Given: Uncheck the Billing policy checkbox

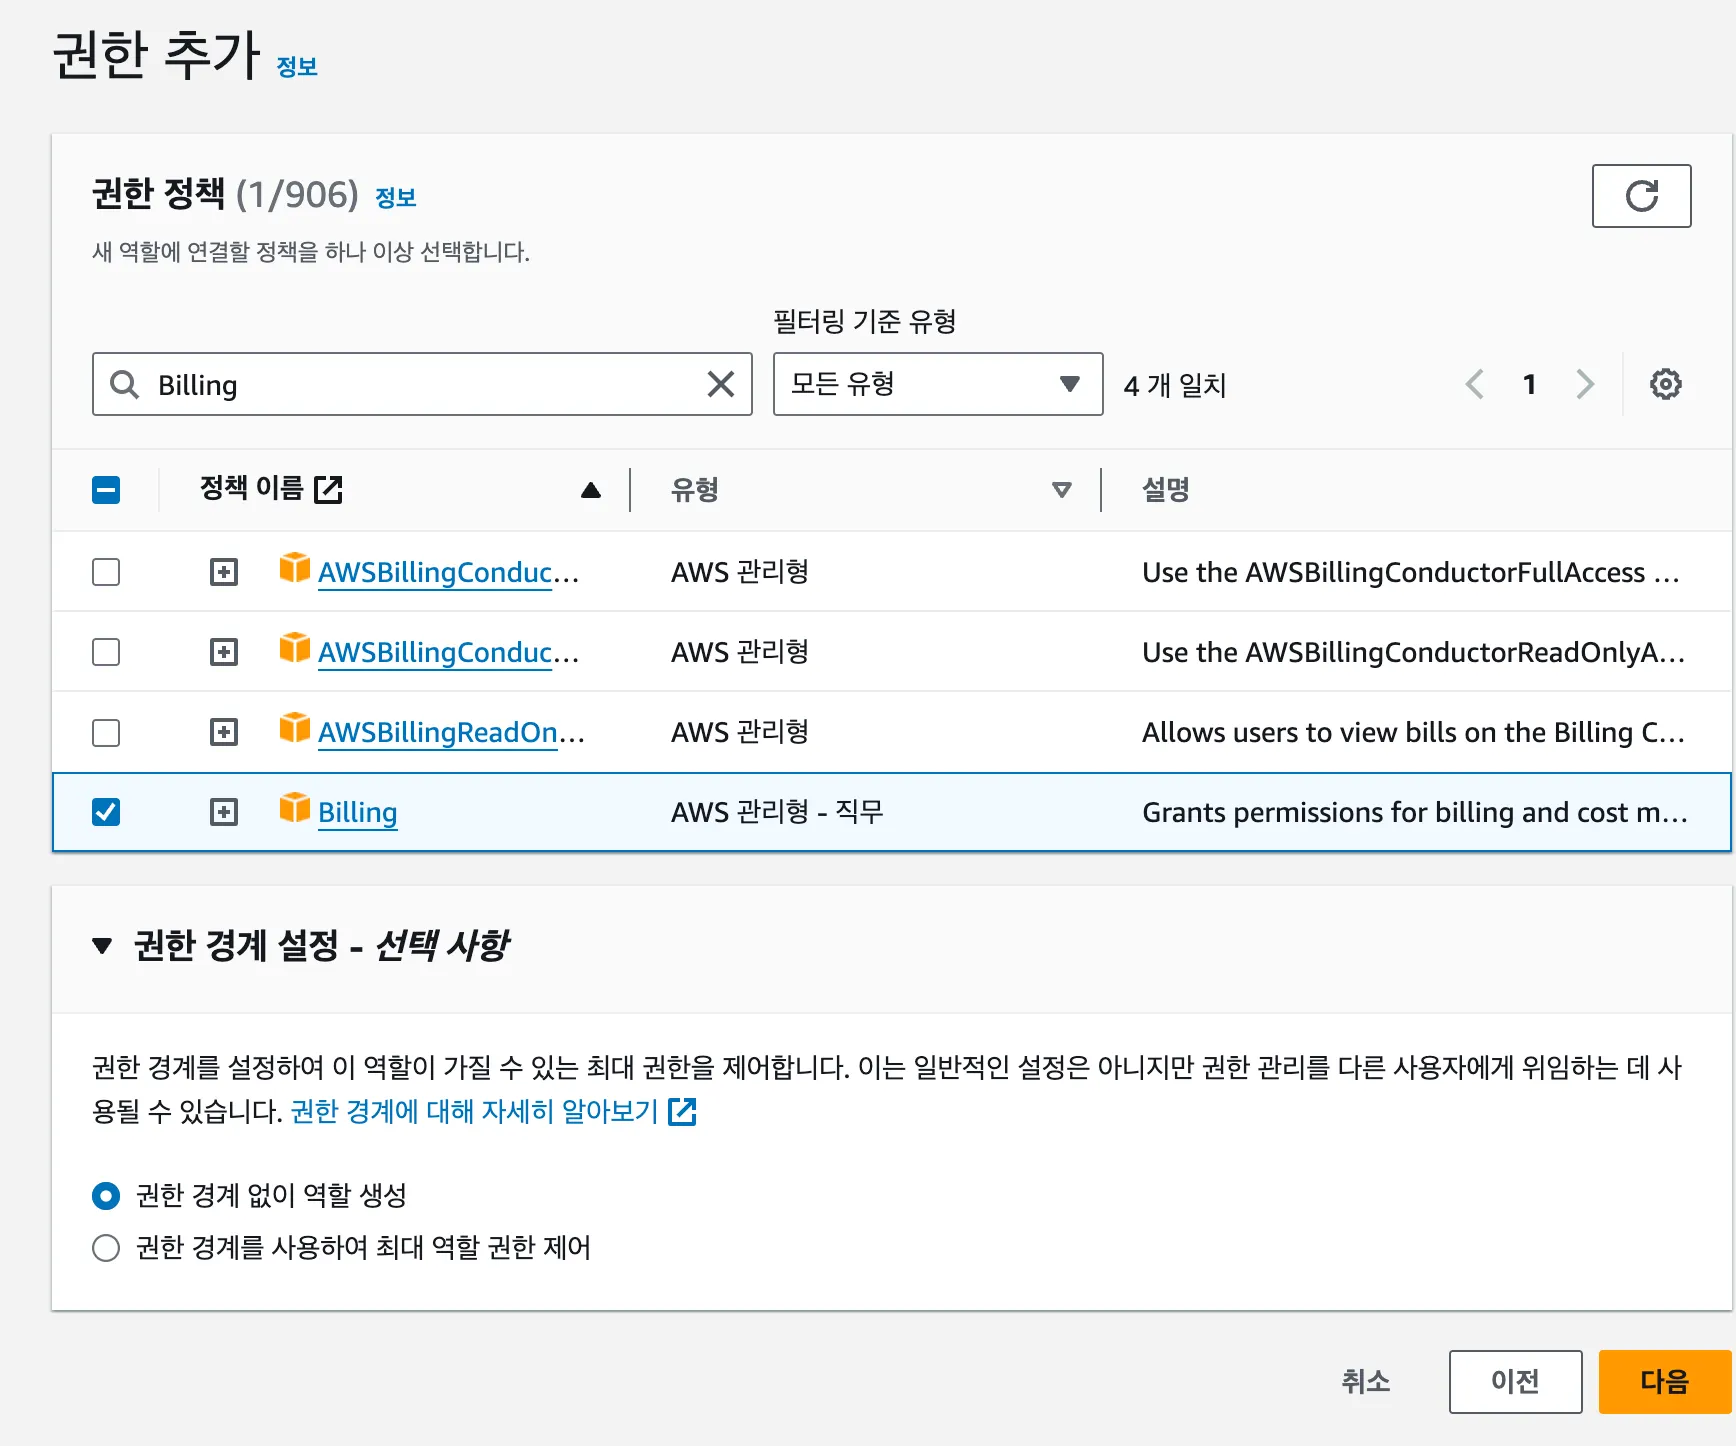Looking at the screenshot, I should (106, 812).
